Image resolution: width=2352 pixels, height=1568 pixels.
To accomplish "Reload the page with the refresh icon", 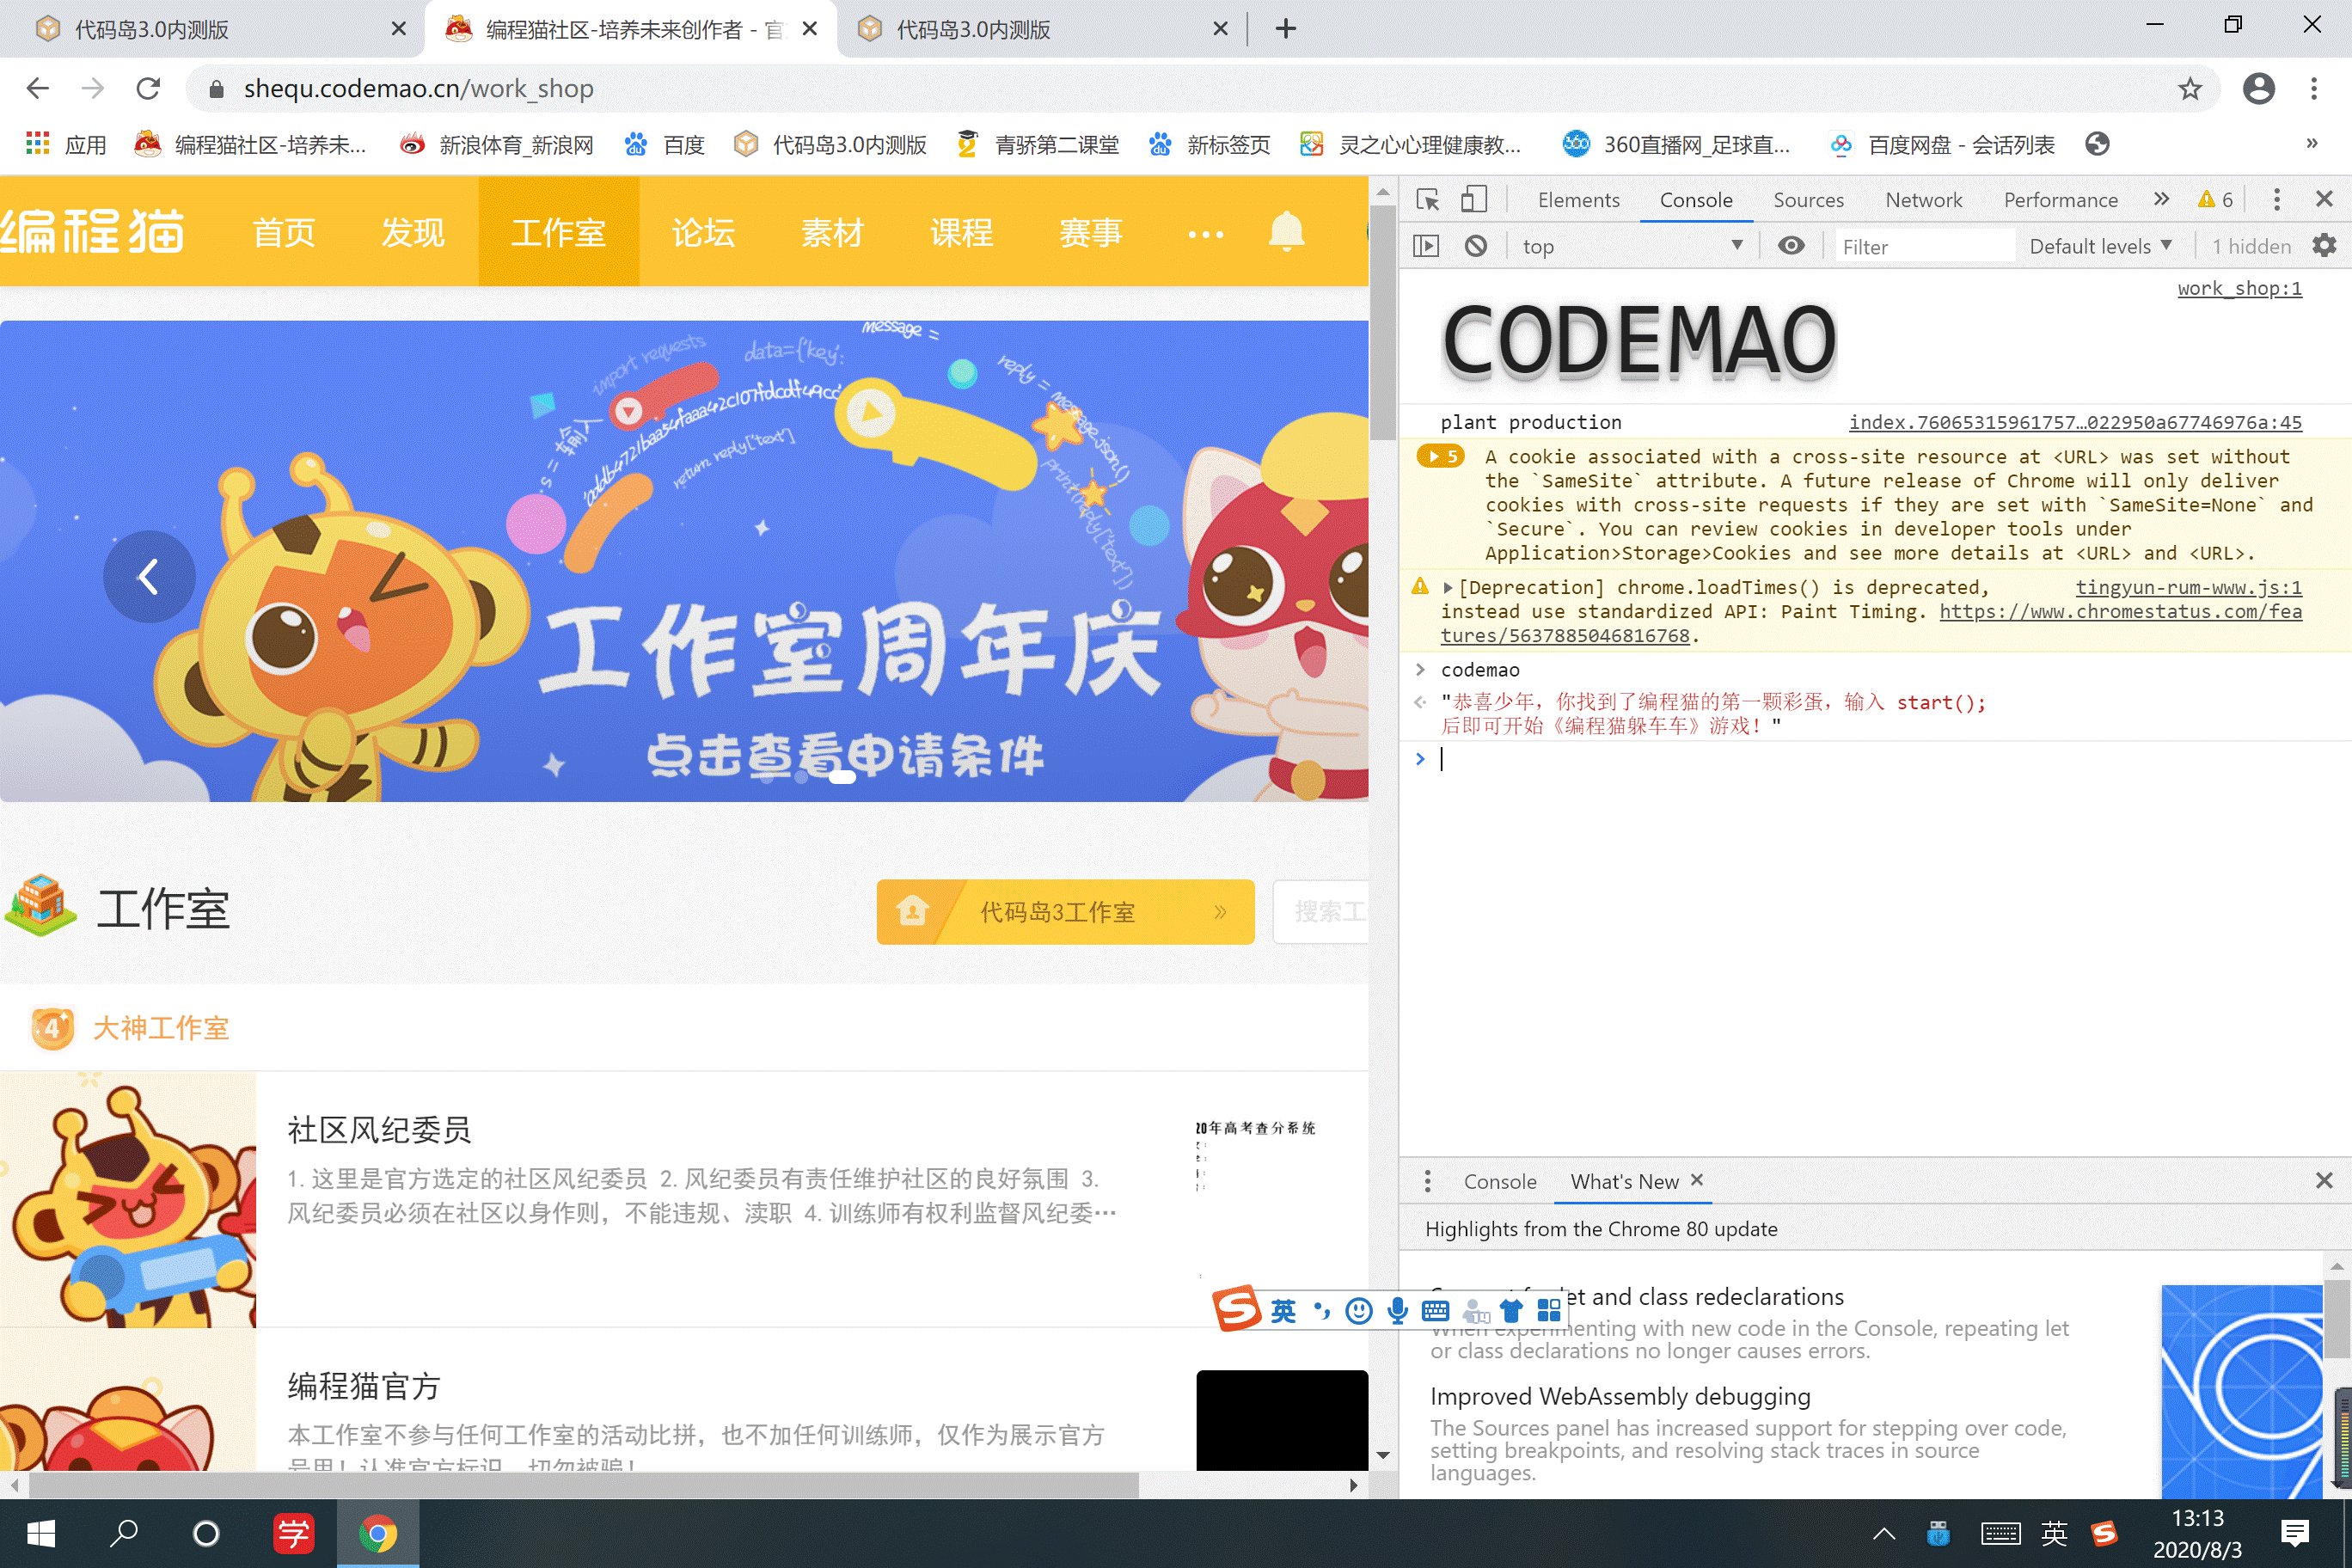I will [x=148, y=88].
